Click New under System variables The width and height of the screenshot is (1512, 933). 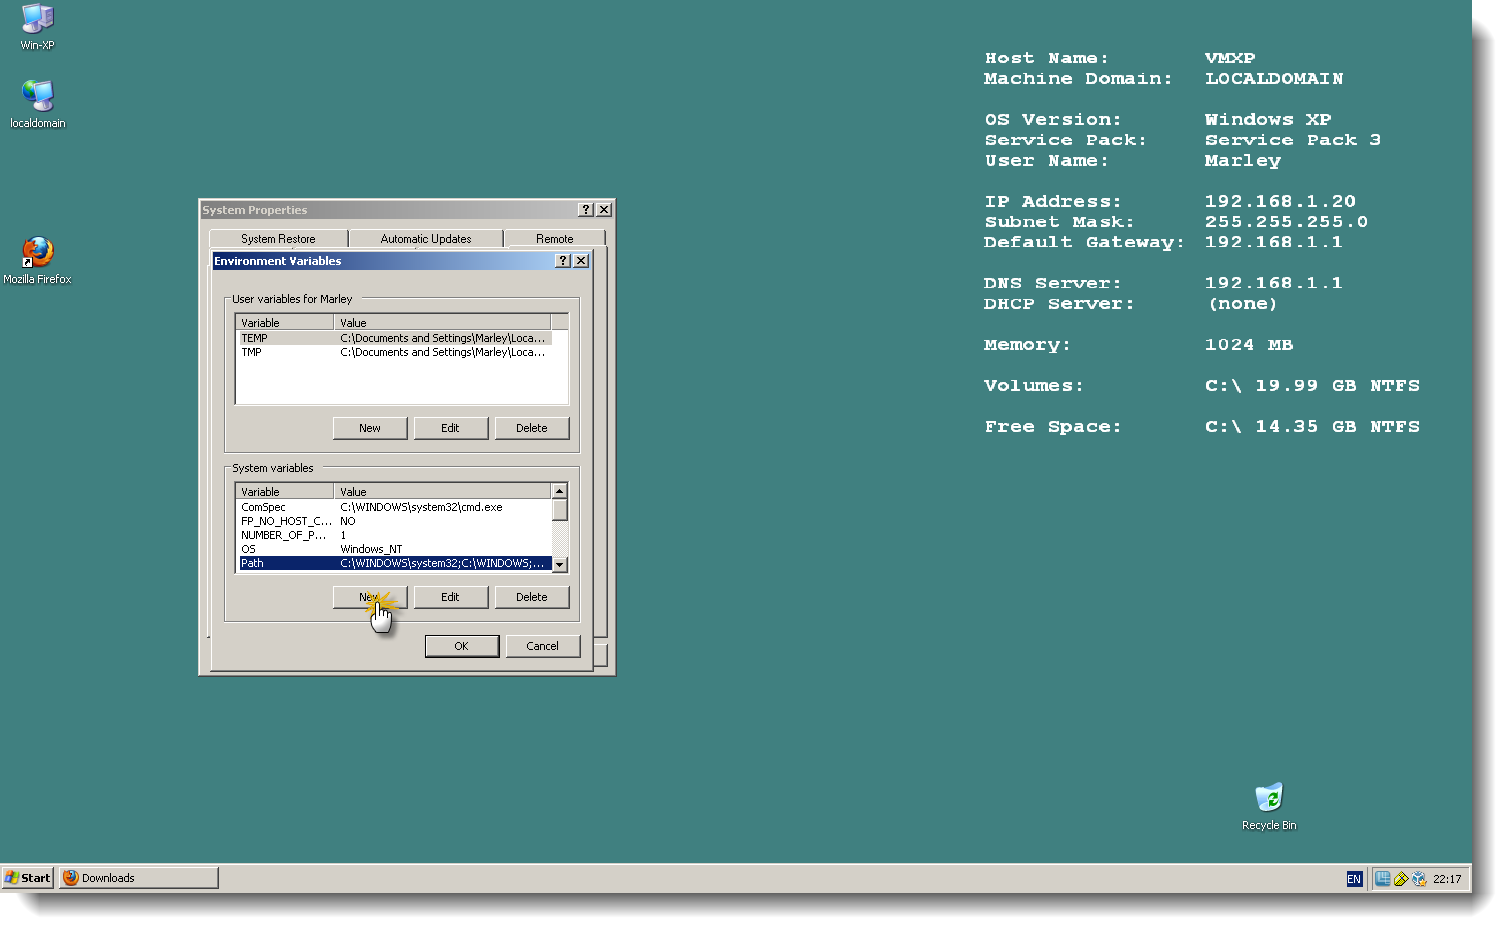[369, 597]
